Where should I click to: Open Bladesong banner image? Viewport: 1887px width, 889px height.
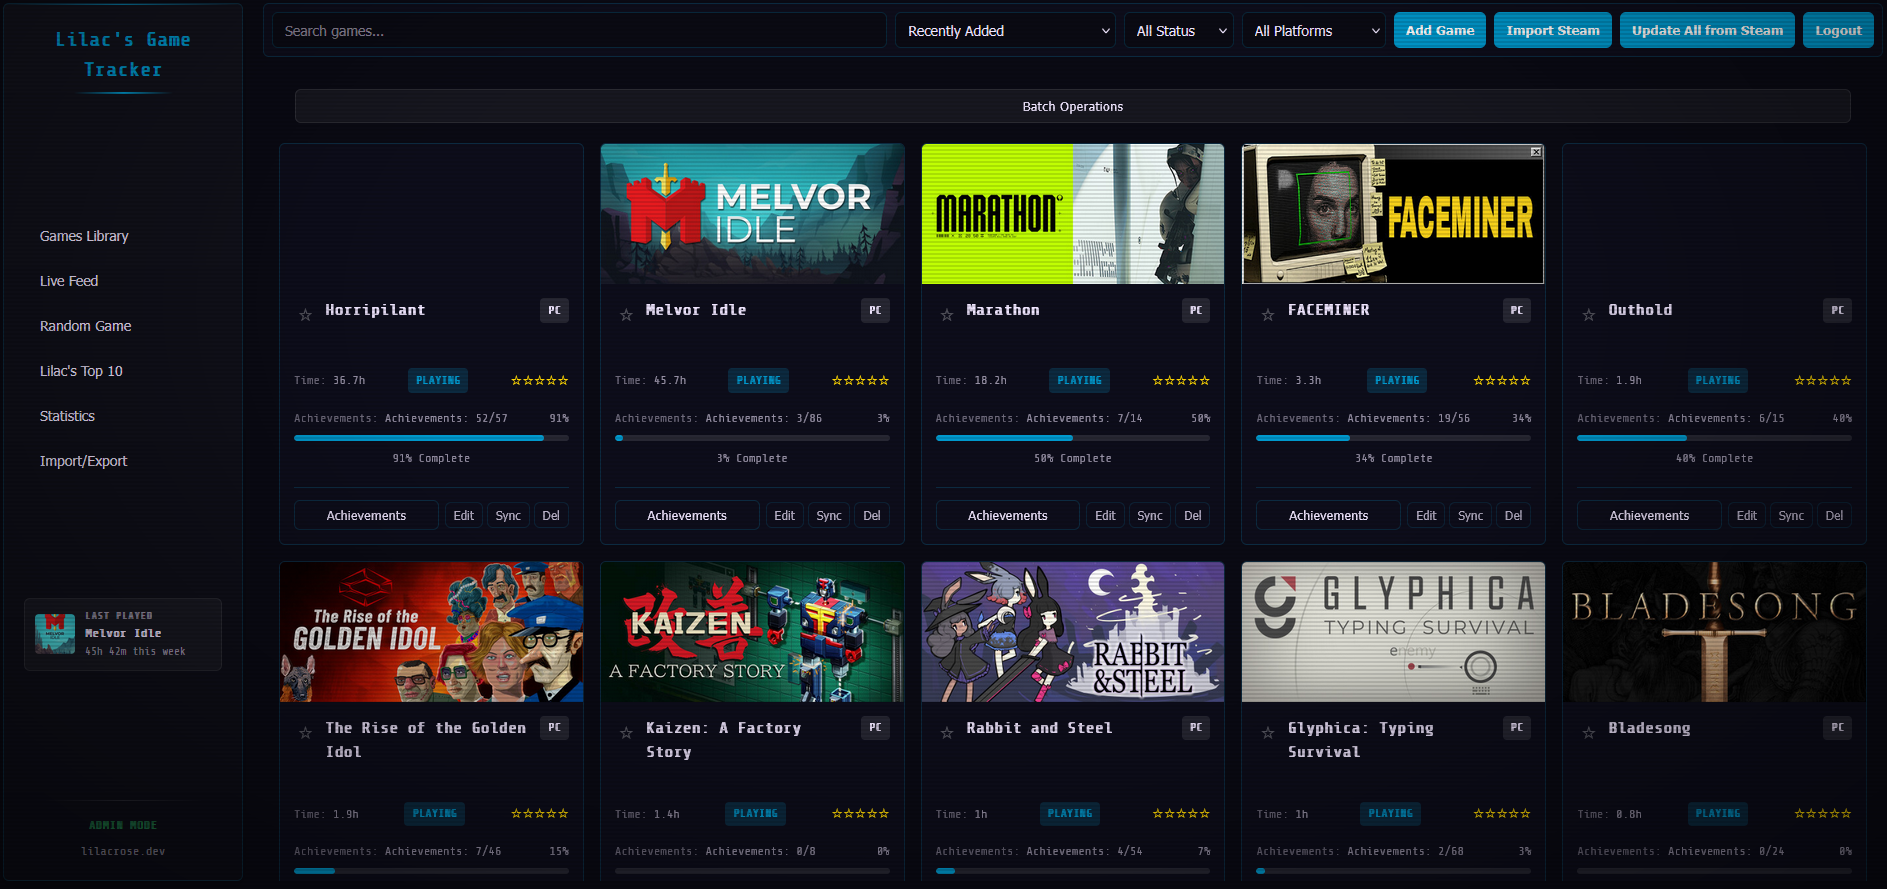(x=1714, y=632)
